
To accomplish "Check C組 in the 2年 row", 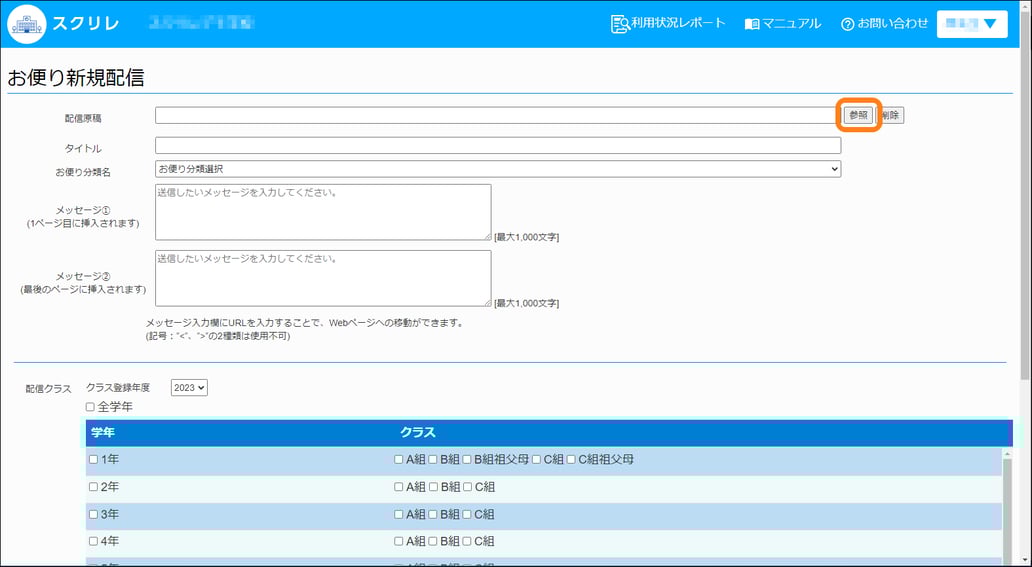I will click(468, 488).
